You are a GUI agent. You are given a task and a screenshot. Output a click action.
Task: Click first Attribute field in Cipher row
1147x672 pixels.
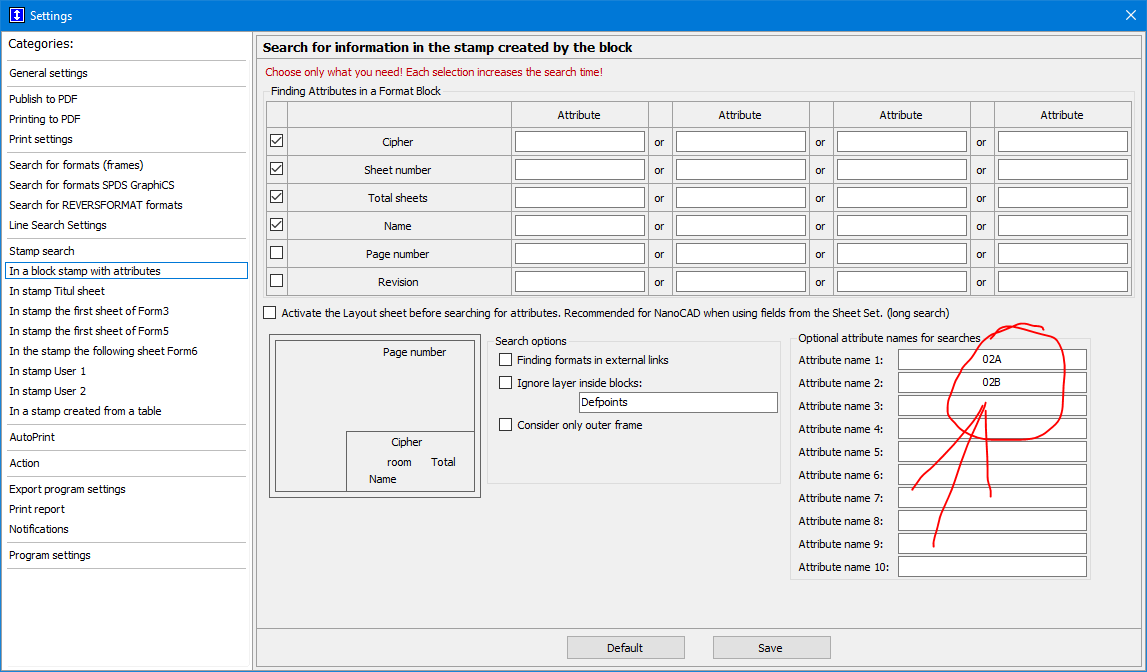[x=579, y=142]
